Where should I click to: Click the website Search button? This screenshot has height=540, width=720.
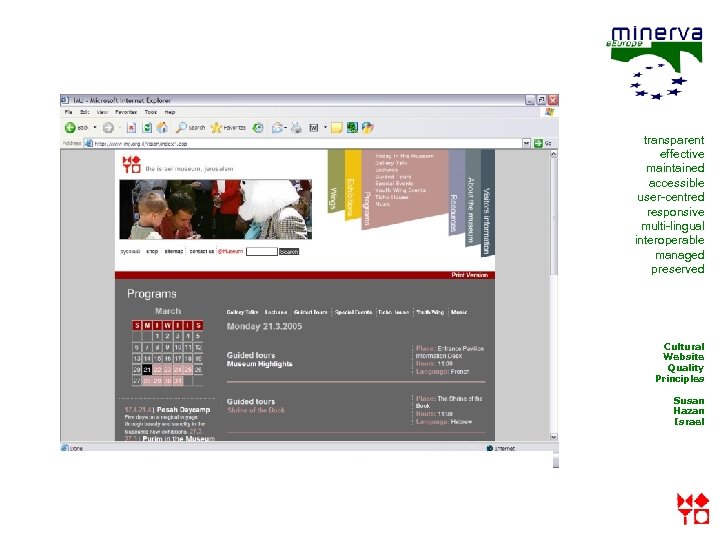[x=289, y=252]
